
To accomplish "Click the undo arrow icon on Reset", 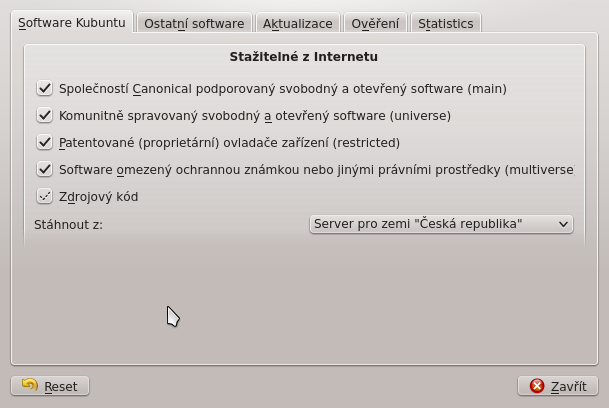I will [x=30, y=385].
